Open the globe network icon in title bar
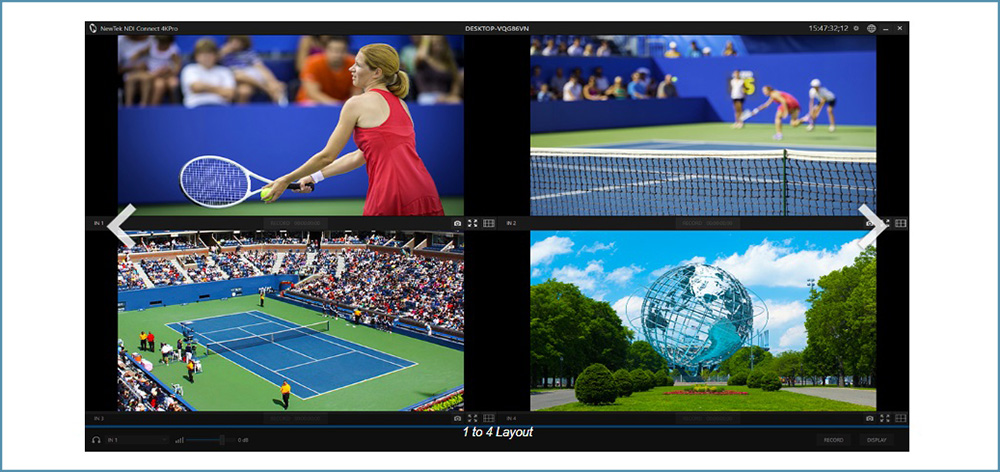Image resolution: width=1000 pixels, height=472 pixels. 871,28
